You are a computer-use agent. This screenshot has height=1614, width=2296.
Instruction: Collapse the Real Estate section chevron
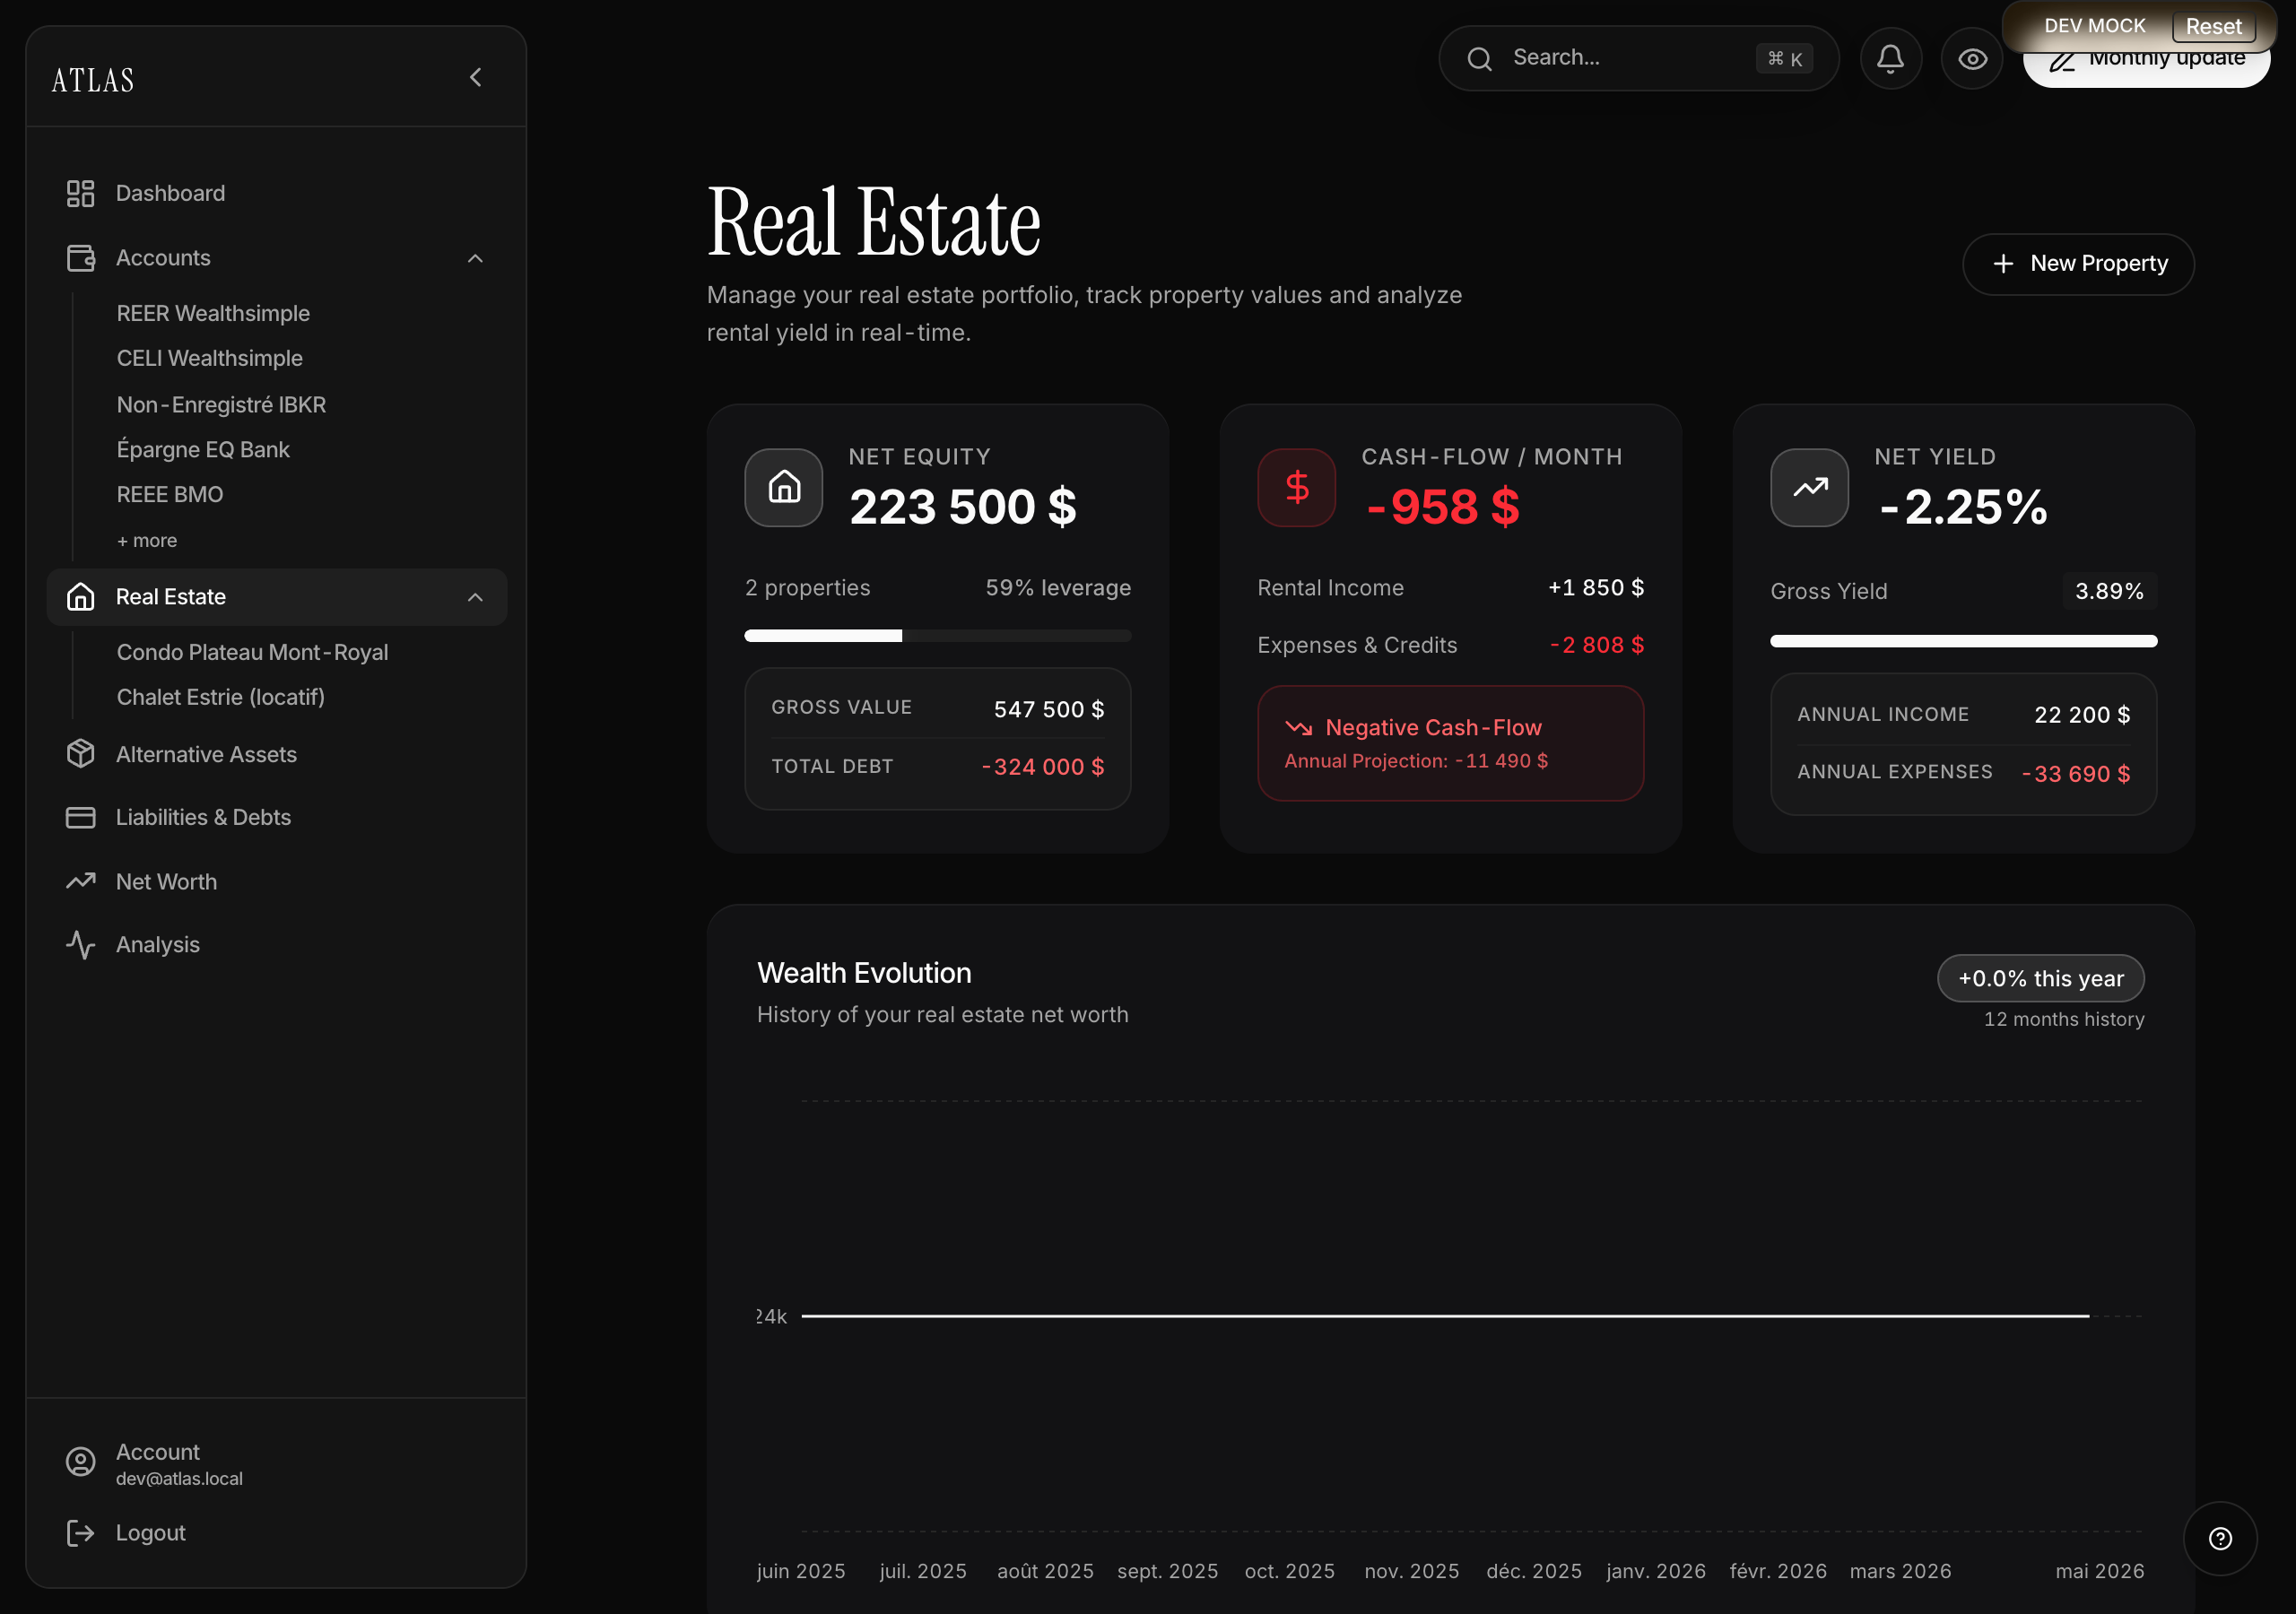[x=475, y=596]
